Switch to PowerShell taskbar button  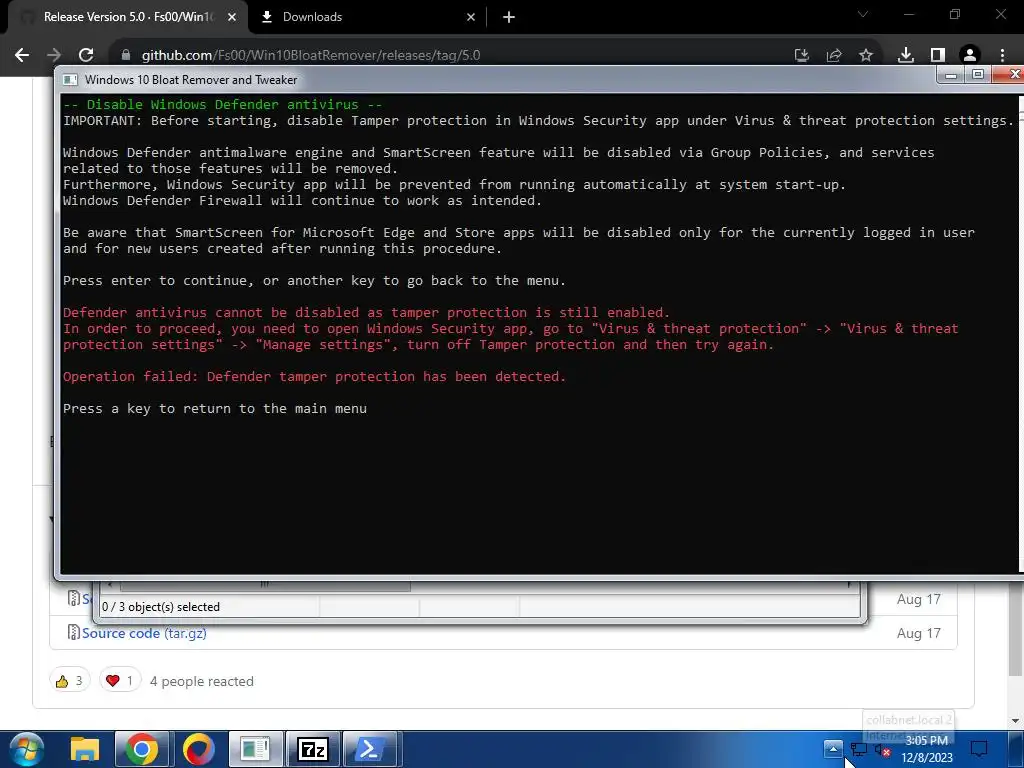pyautogui.click(x=370, y=749)
